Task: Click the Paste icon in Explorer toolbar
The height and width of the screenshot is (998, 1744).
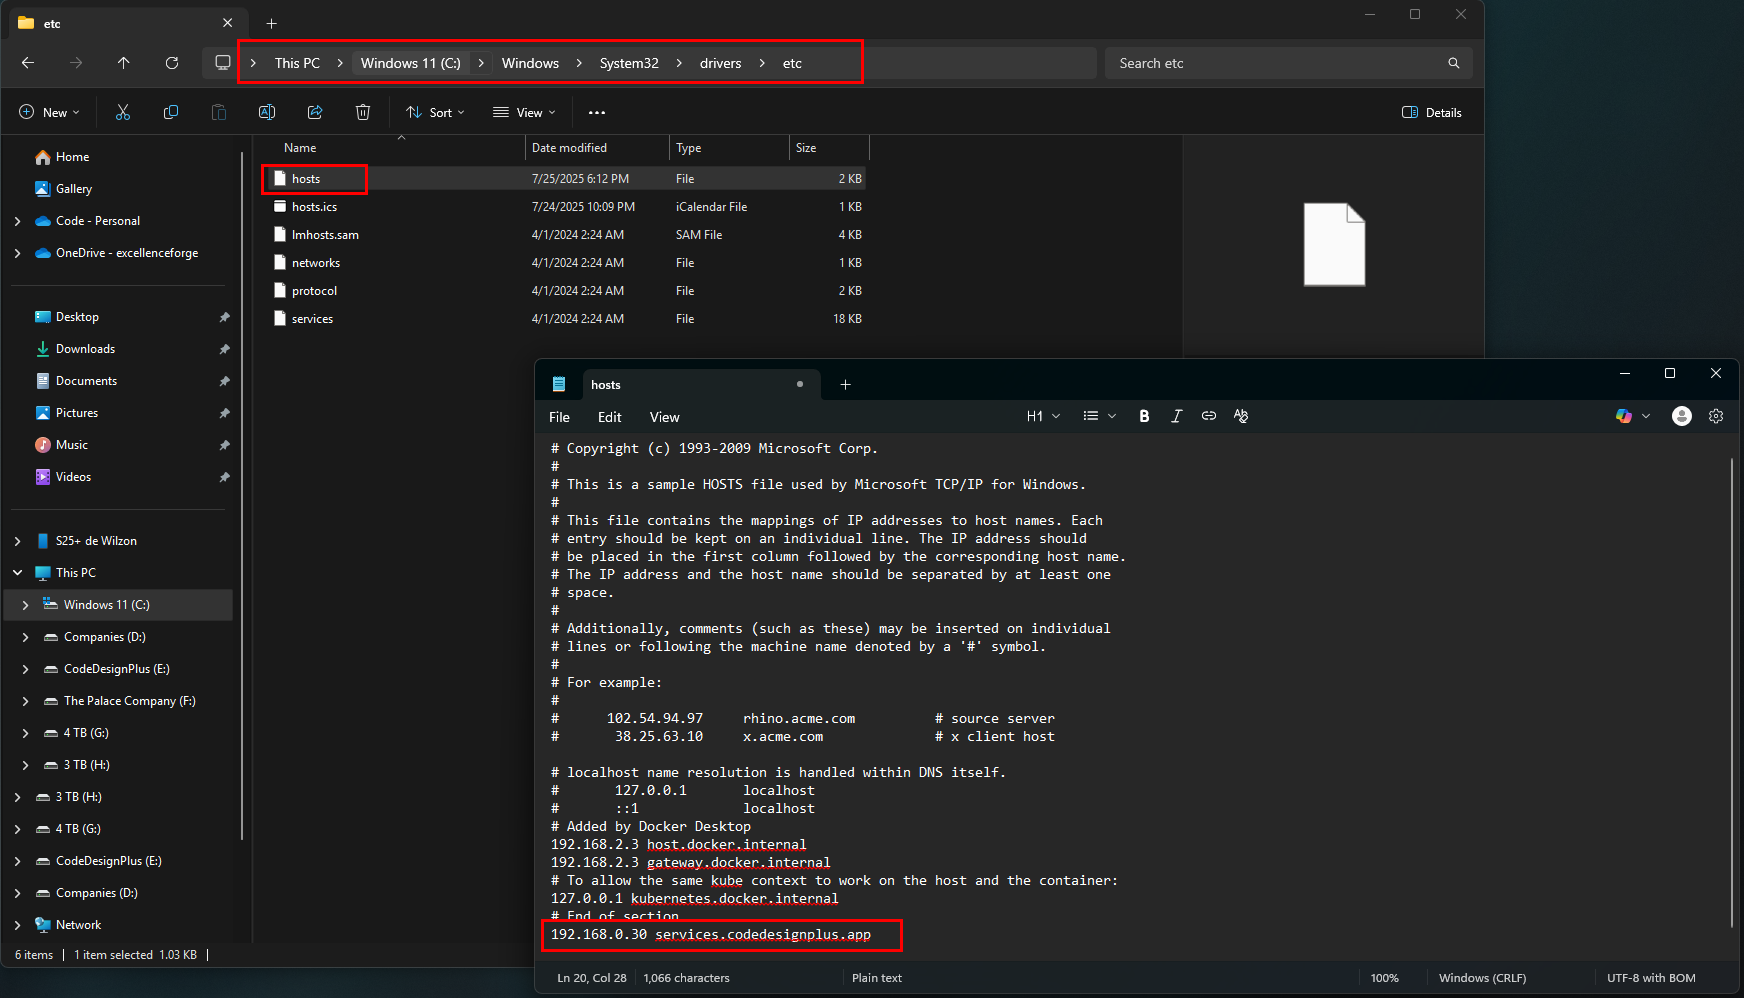Action: 219,113
